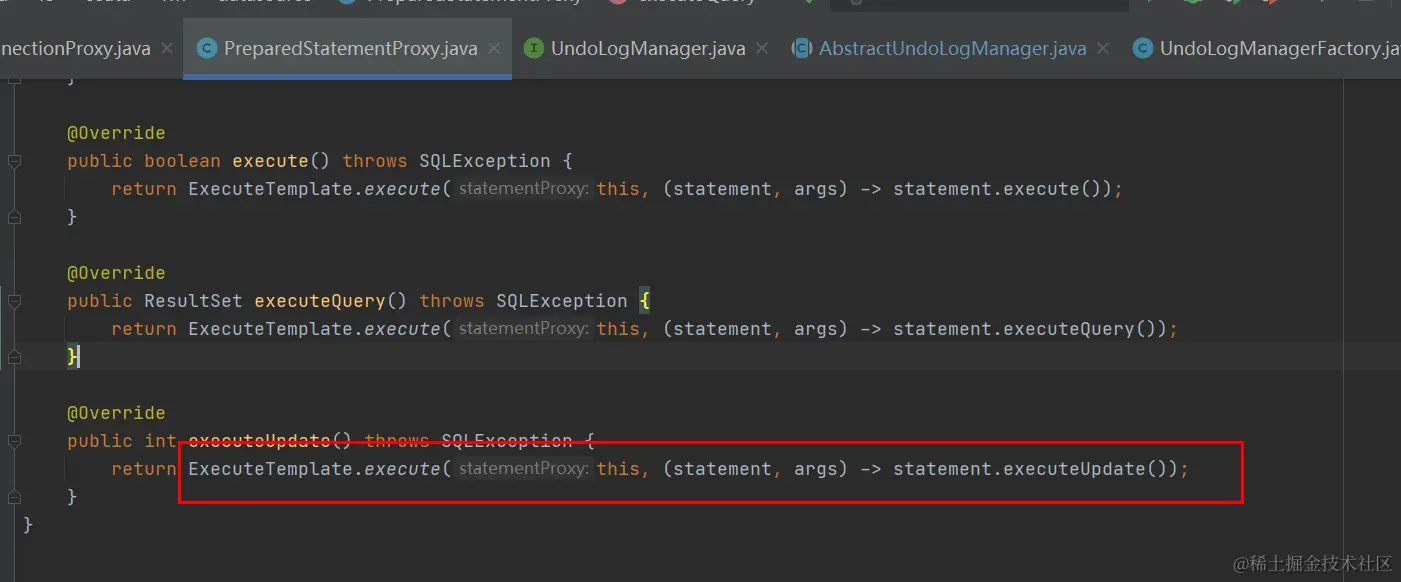
Task: Click the @Override annotation of executeQuery()
Action: (x=116, y=273)
